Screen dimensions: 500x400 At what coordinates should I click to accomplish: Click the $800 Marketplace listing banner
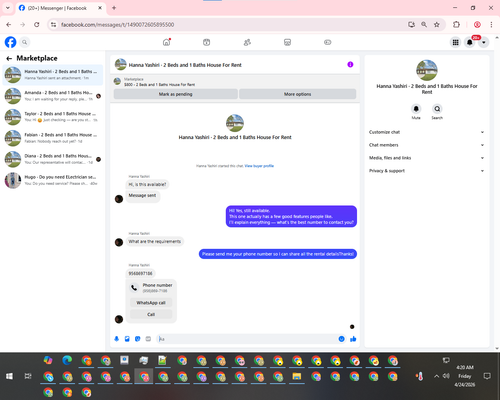tap(235, 82)
